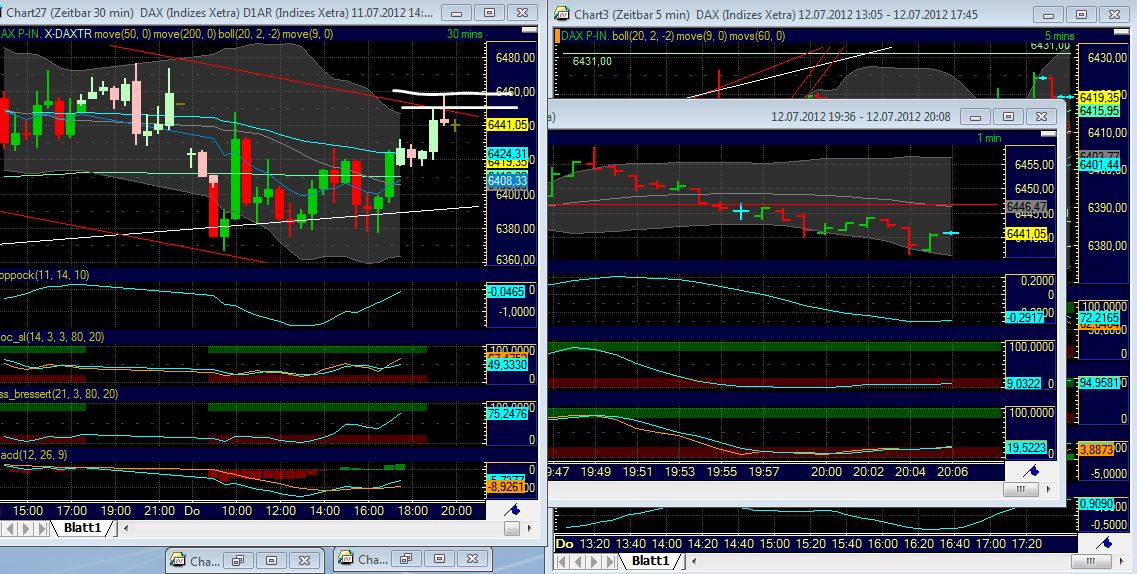Image resolution: width=1137 pixels, height=574 pixels.
Task: Click the 19,5223 indicator value
Action: (1026, 449)
